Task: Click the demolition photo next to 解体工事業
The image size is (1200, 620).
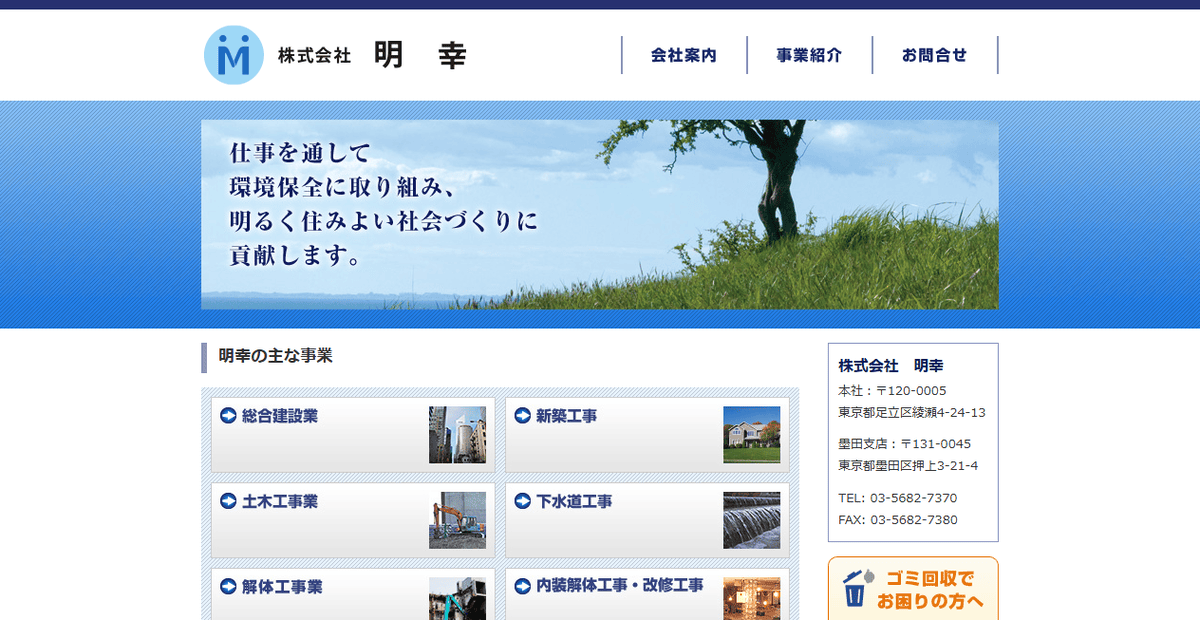Action: pyautogui.click(x=459, y=600)
